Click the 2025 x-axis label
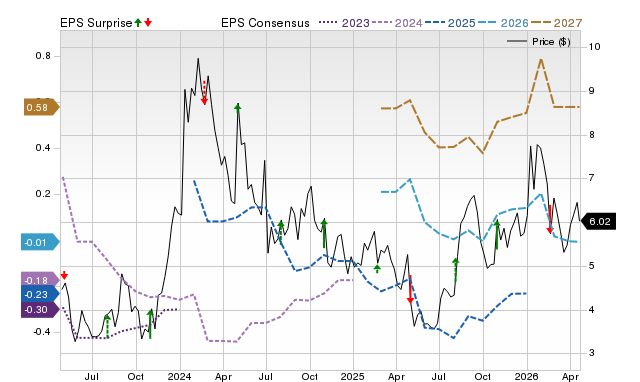 (x=353, y=376)
